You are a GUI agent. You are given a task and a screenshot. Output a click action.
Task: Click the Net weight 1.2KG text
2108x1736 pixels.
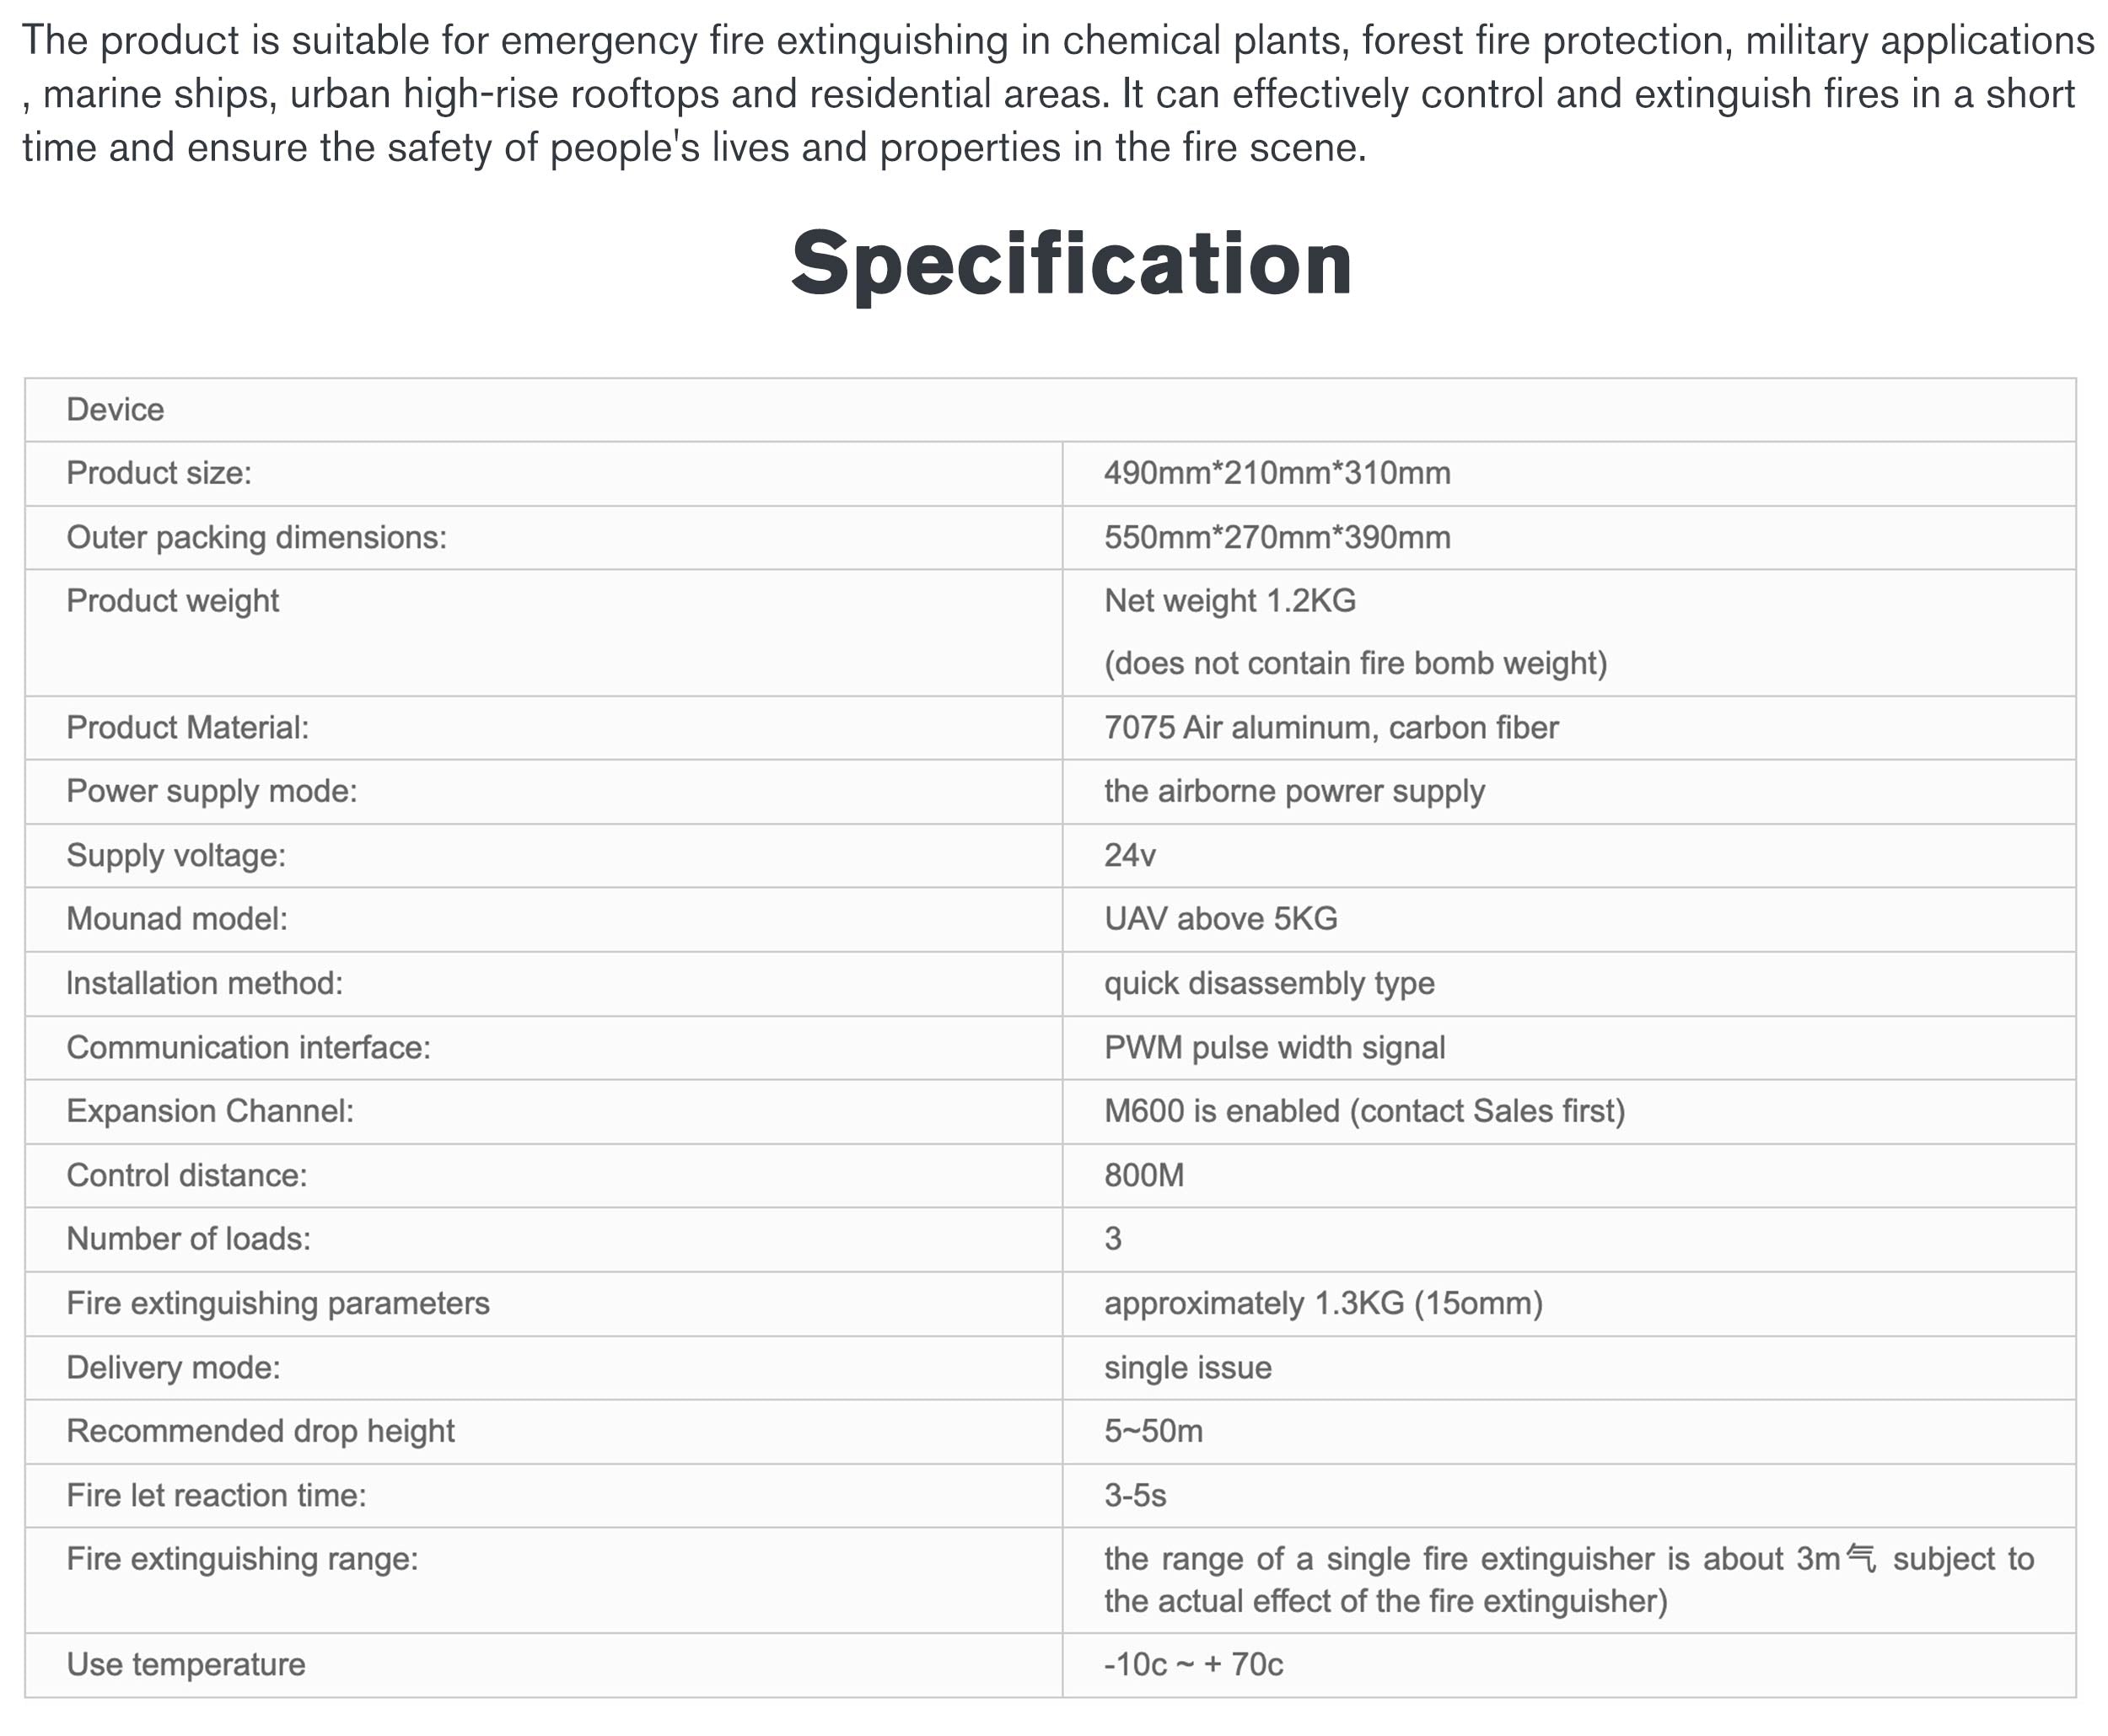point(1229,601)
